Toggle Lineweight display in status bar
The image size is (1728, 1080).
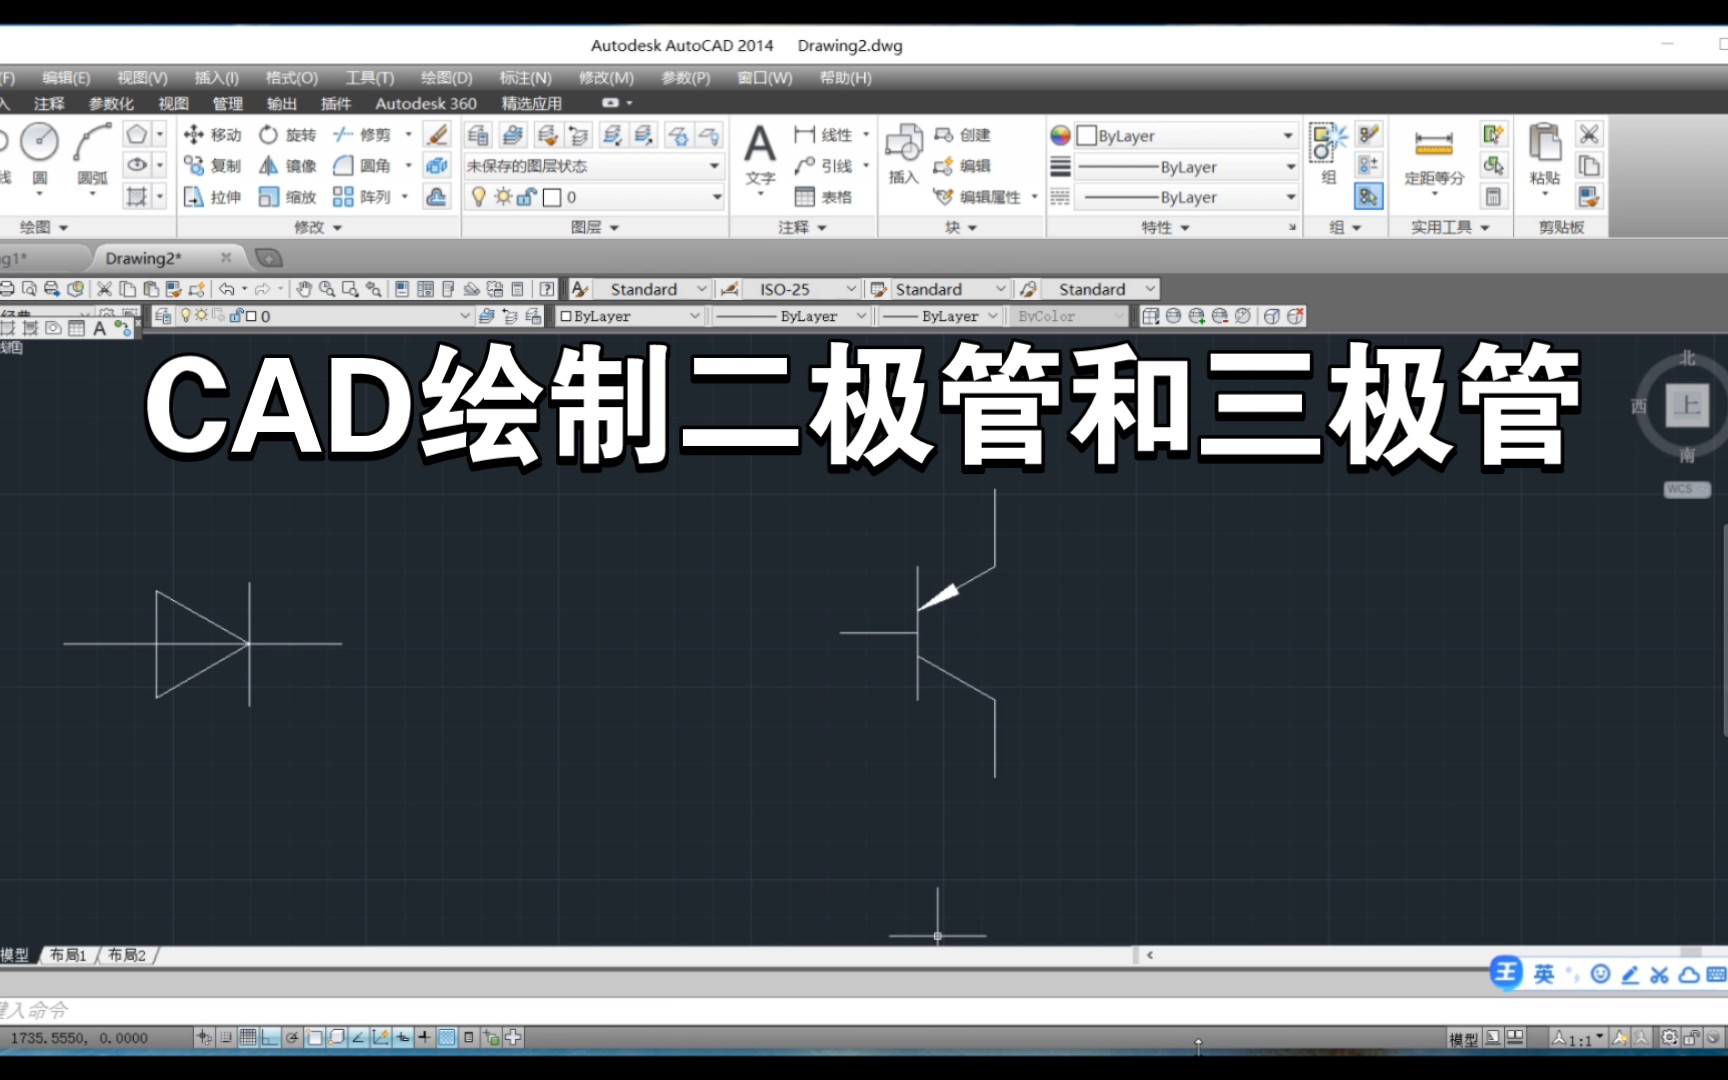(x=424, y=1037)
